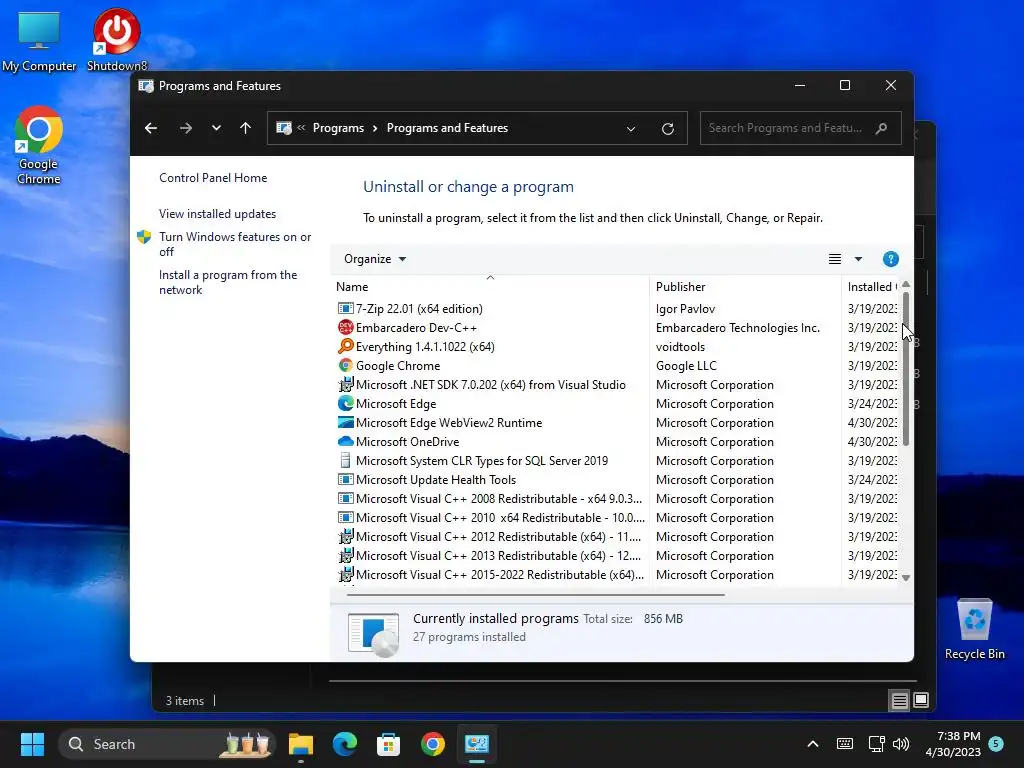1024x768 pixels.
Task: Select Microsoft System CLR Types for SQL Server
Action: pos(482,460)
